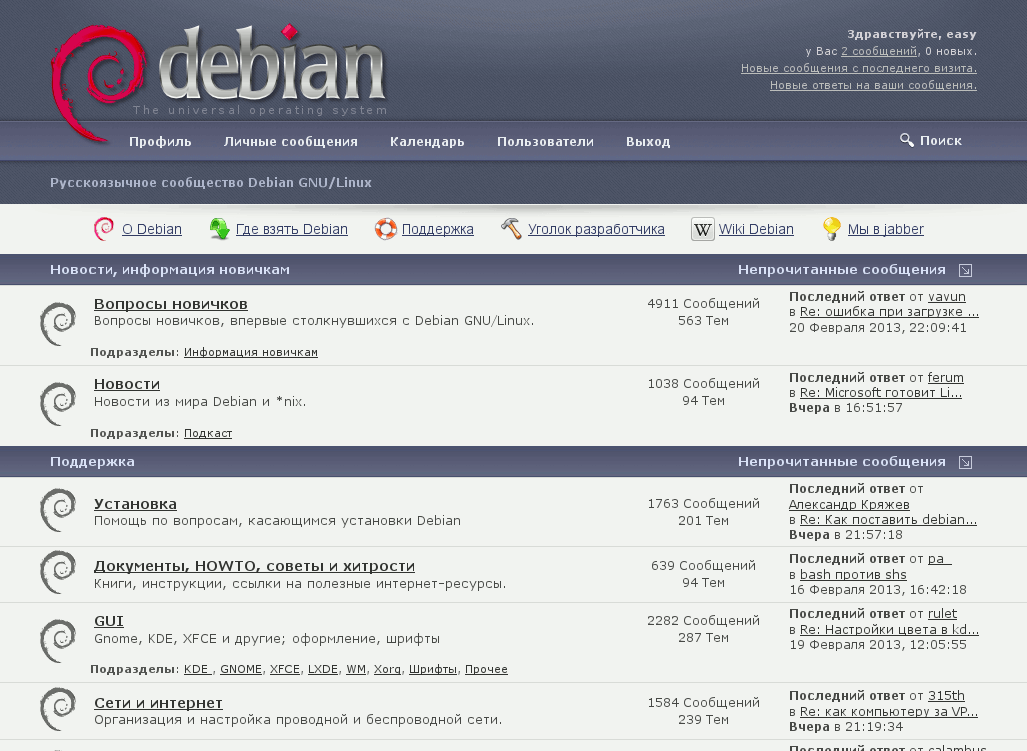Open user rulet's profile link

tap(942, 614)
